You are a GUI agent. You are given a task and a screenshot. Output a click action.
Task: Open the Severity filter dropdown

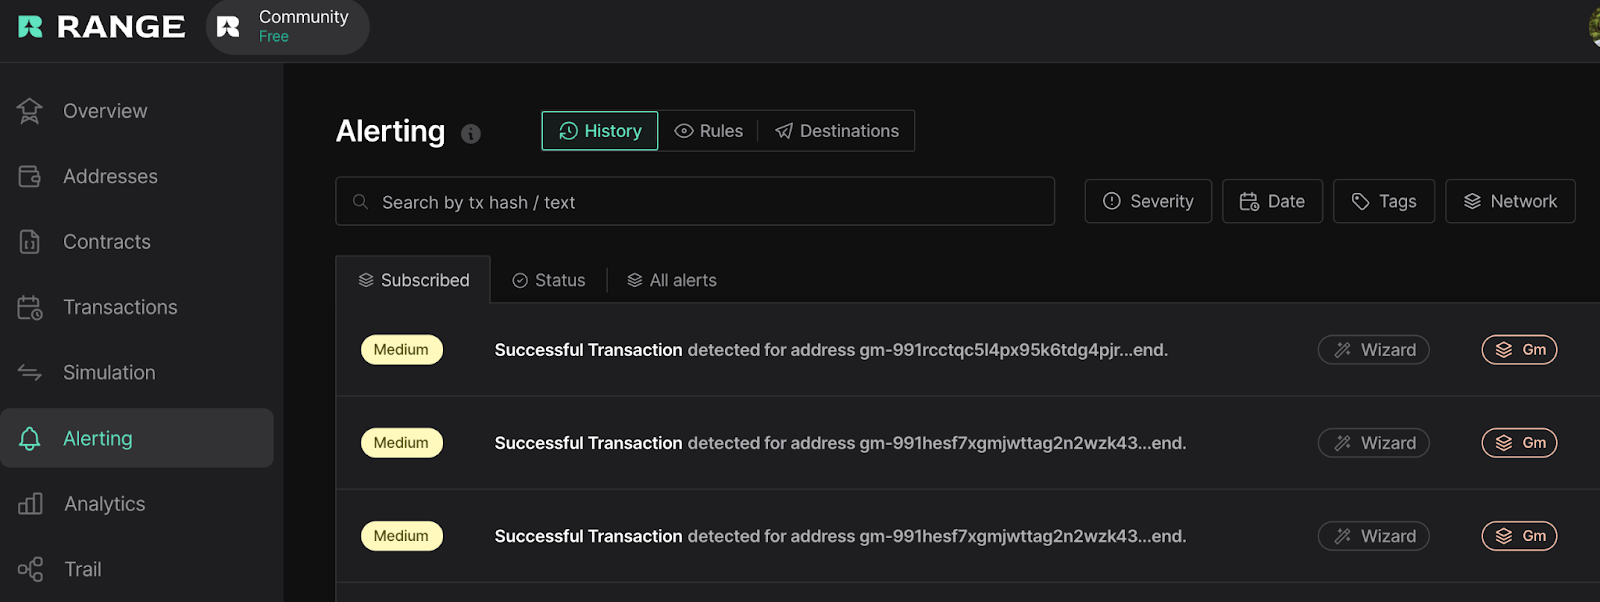(1148, 201)
